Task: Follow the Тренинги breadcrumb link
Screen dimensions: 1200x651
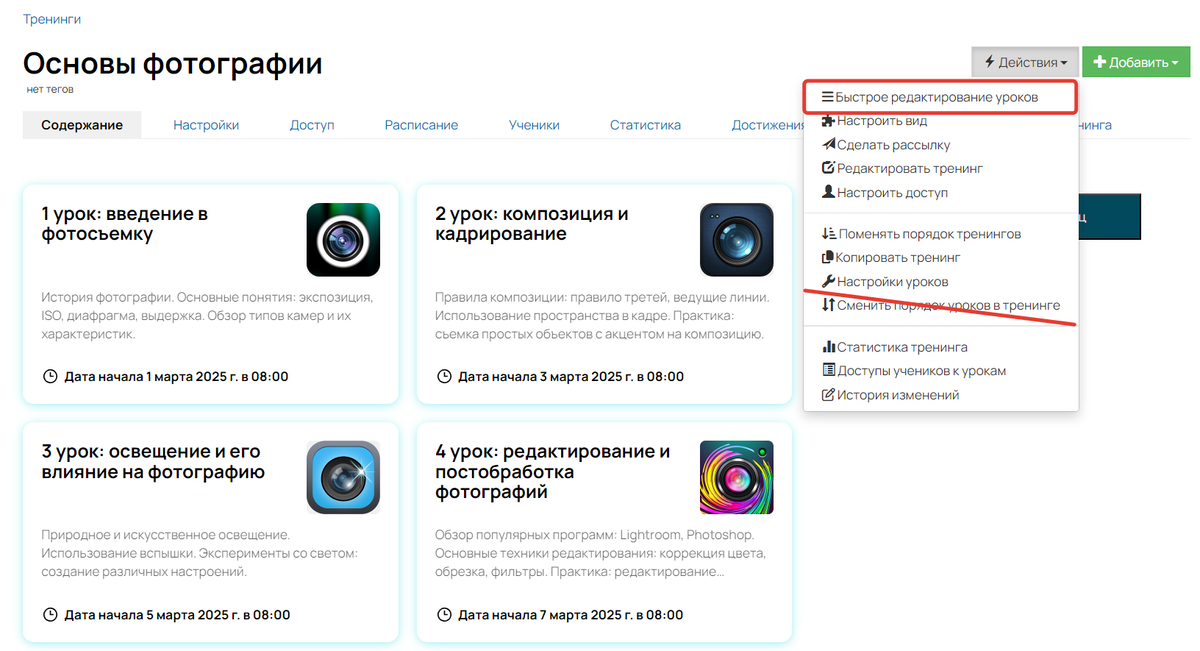Action: (x=52, y=19)
